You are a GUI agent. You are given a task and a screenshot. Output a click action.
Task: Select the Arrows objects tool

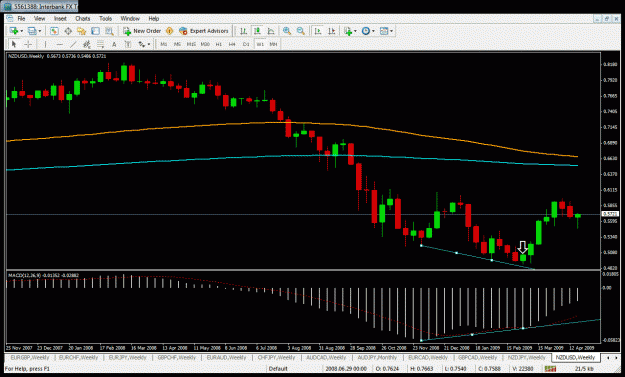[x=142, y=44]
